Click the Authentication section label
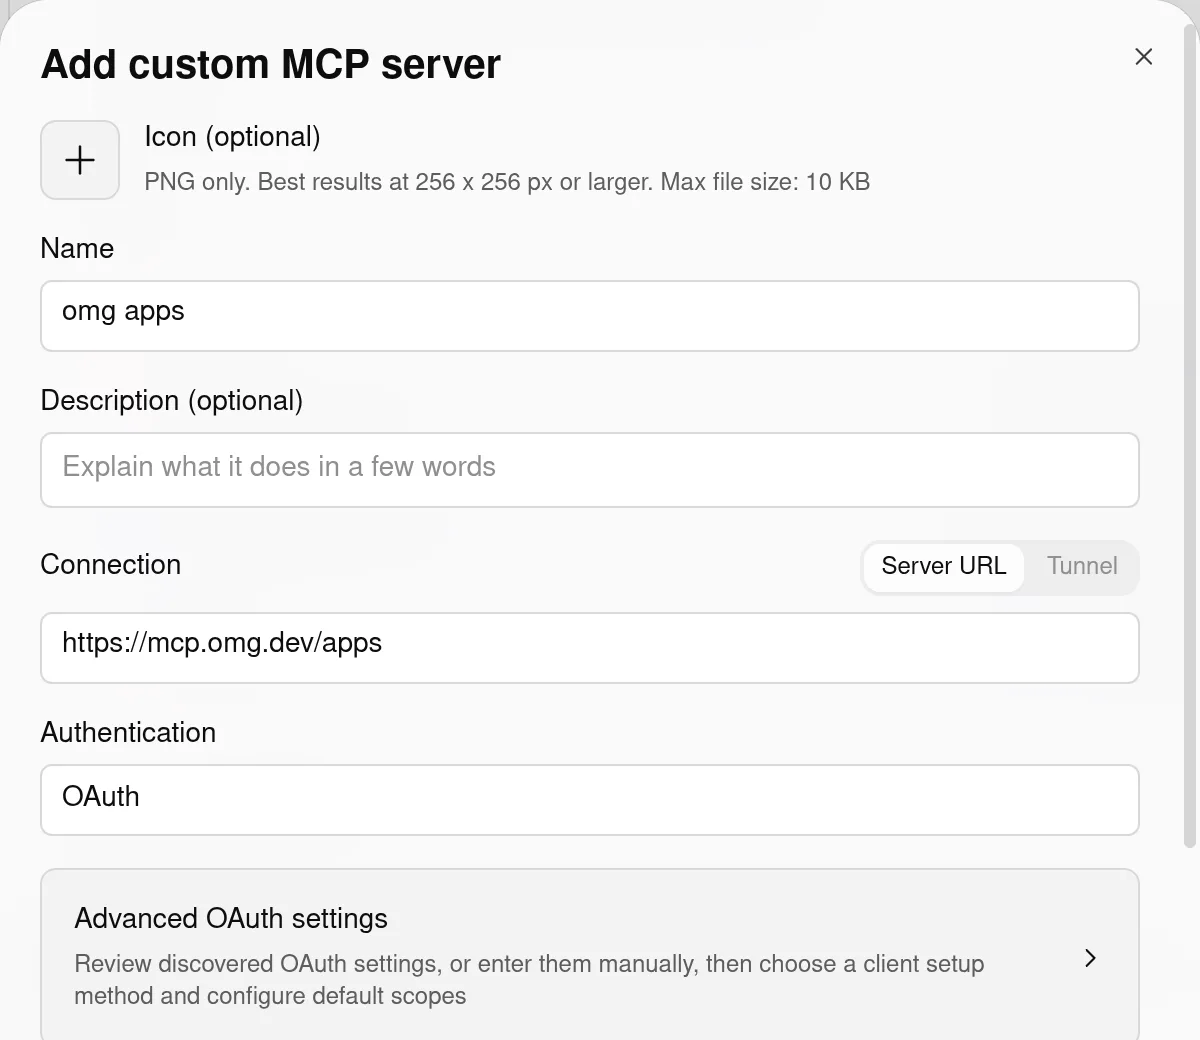 tap(128, 732)
